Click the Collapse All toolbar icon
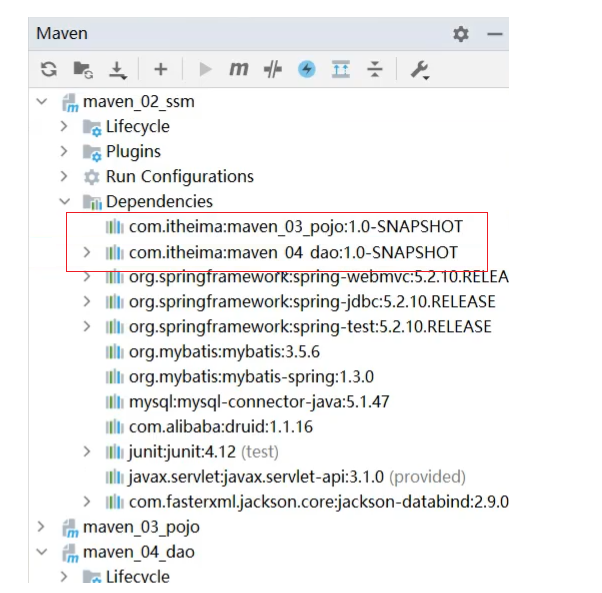This screenshot has height=593, width=602. click(374, 69)
